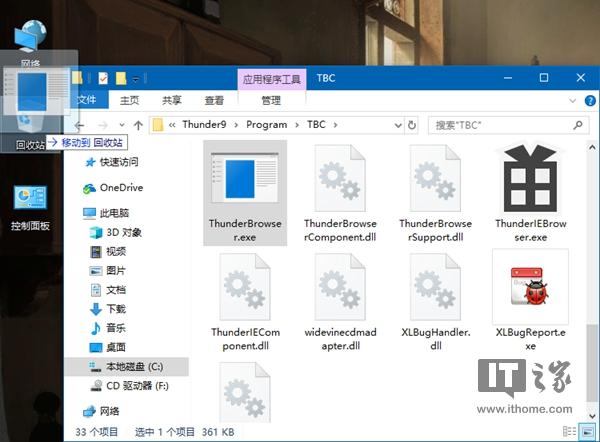600x442 pixels.
Task: Select ThunderBrowserComponent.dll file icon
Action: click(x=340, y=178)
